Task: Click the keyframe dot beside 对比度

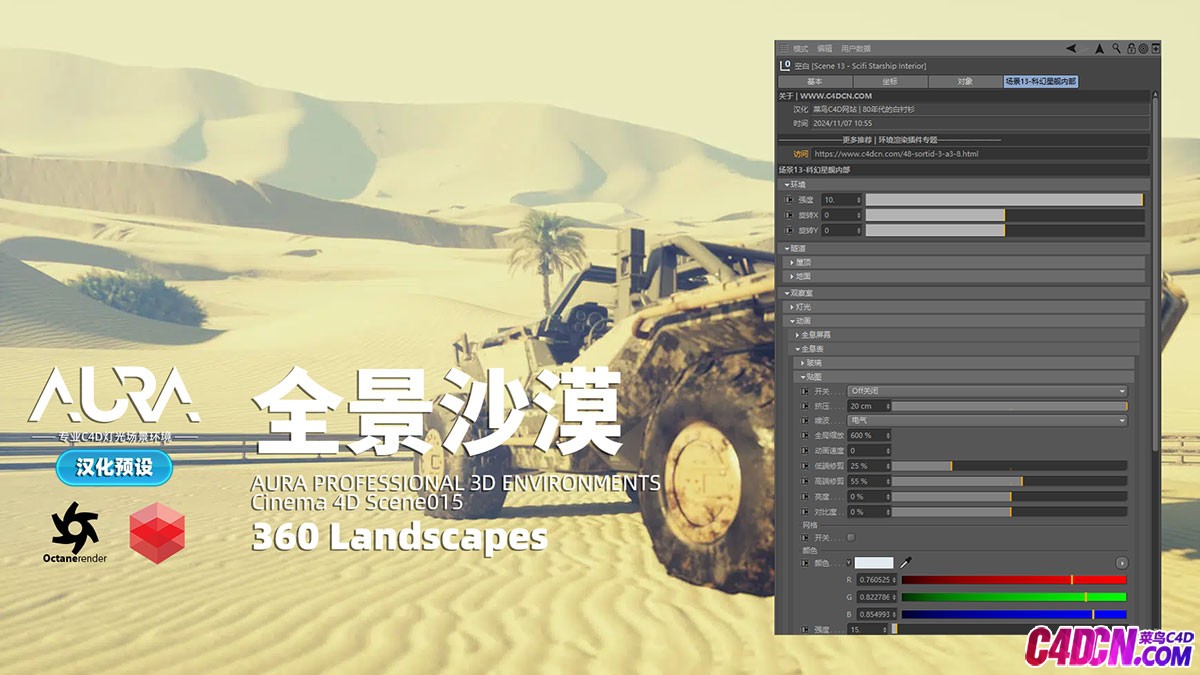Action: point(806,511)
